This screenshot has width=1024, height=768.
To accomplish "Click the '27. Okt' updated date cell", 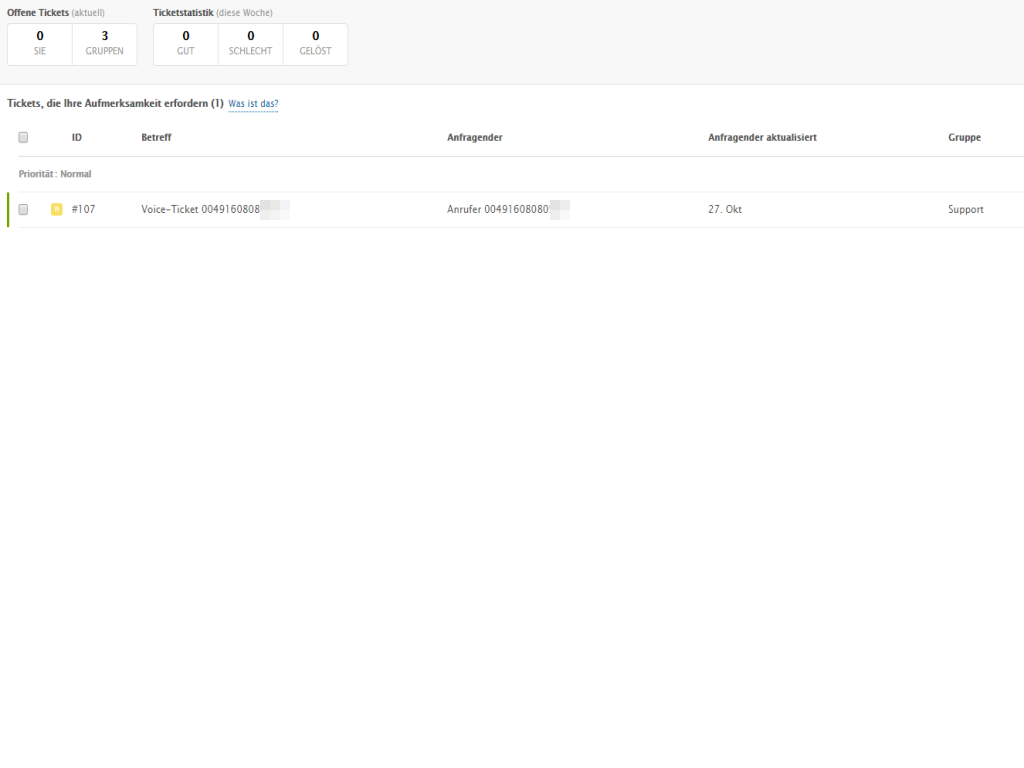I will tap(724, 209).
